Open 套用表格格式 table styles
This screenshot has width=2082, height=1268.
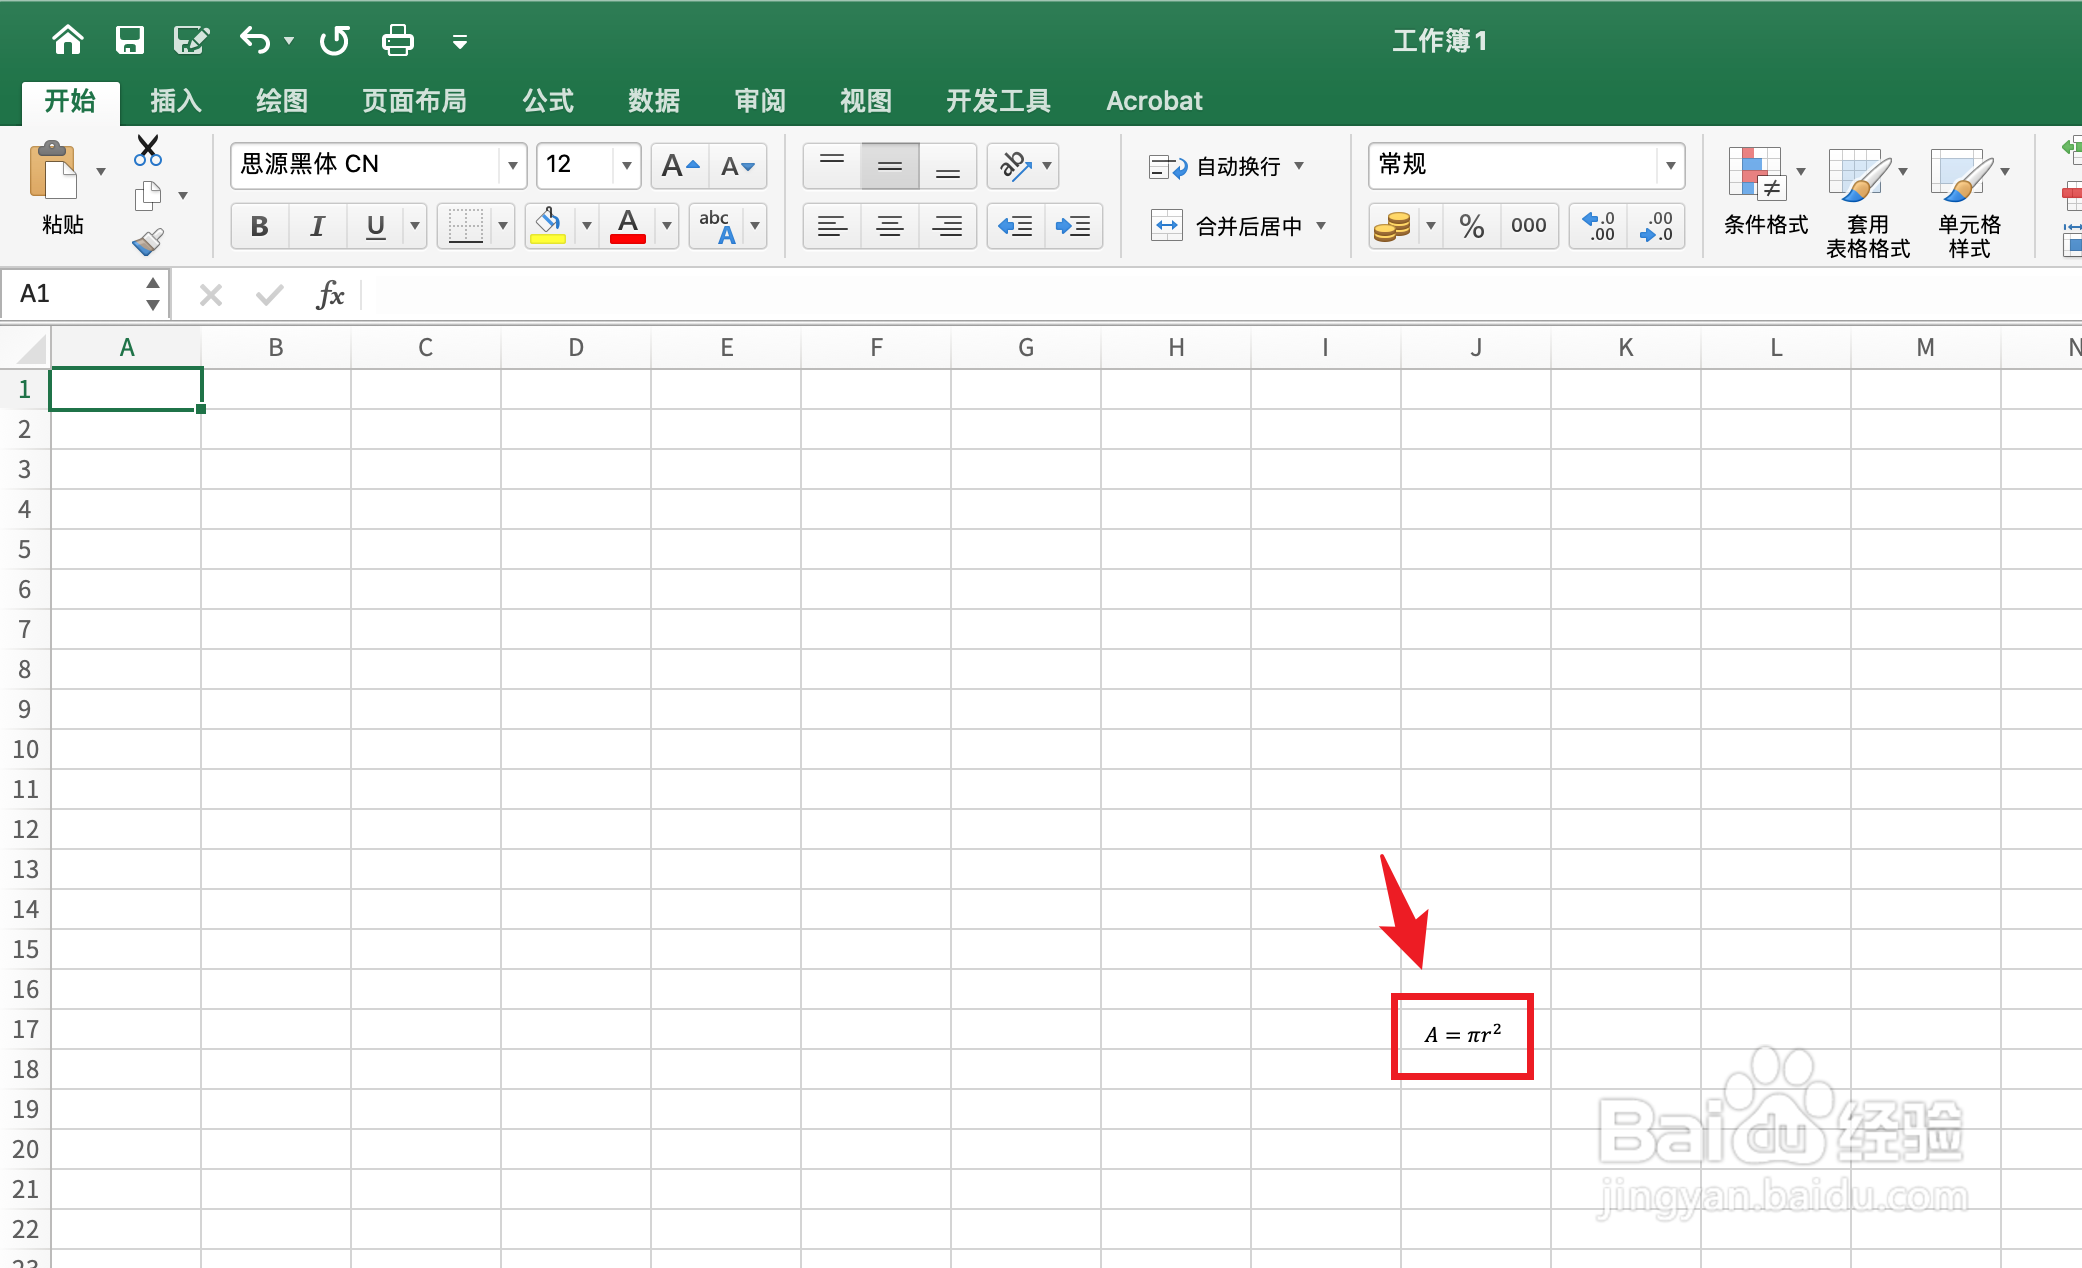(1868, 204)
